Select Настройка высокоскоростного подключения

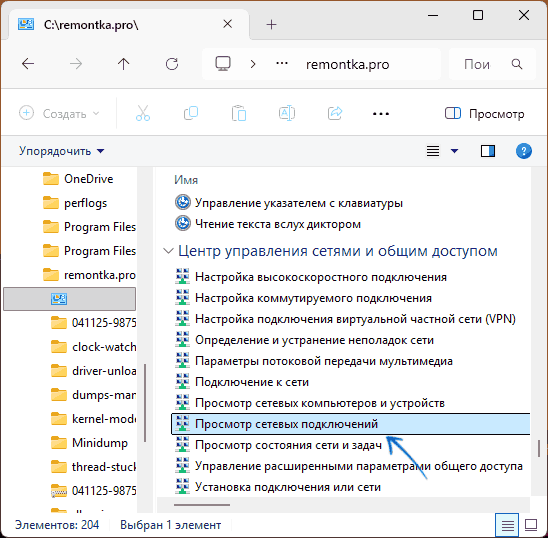[311, 277]
